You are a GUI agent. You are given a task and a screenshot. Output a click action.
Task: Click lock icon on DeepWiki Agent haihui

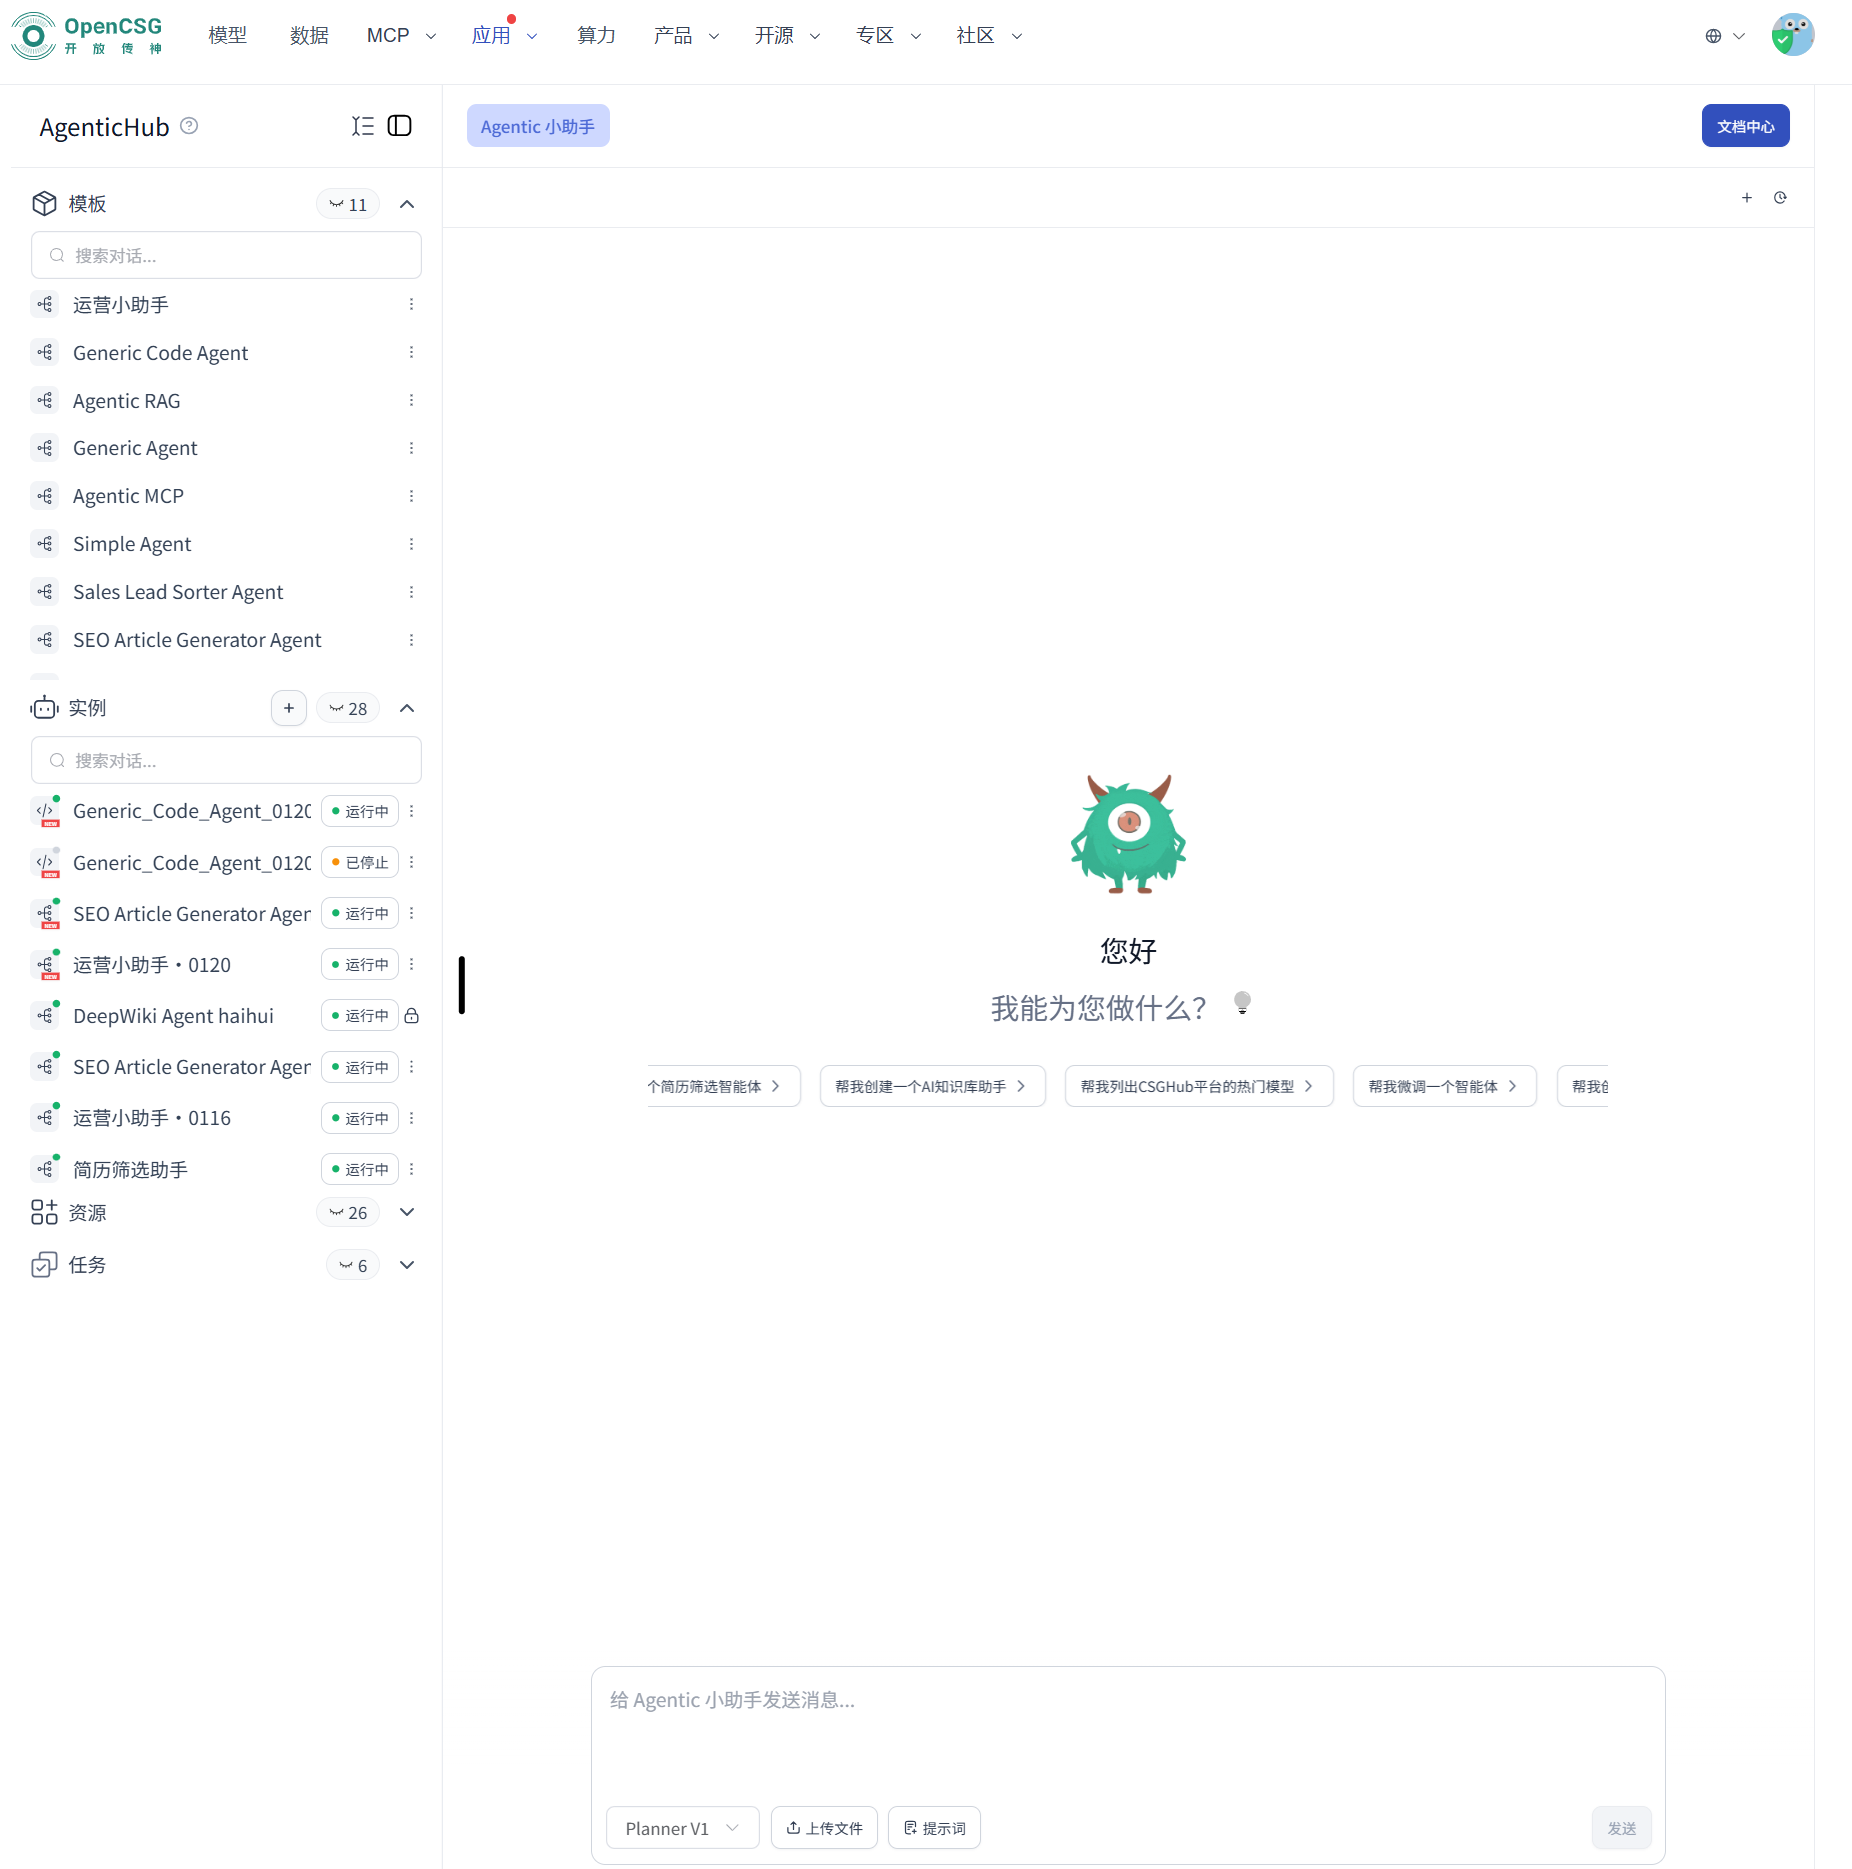pyautogui.click(x=411, y=1016)
